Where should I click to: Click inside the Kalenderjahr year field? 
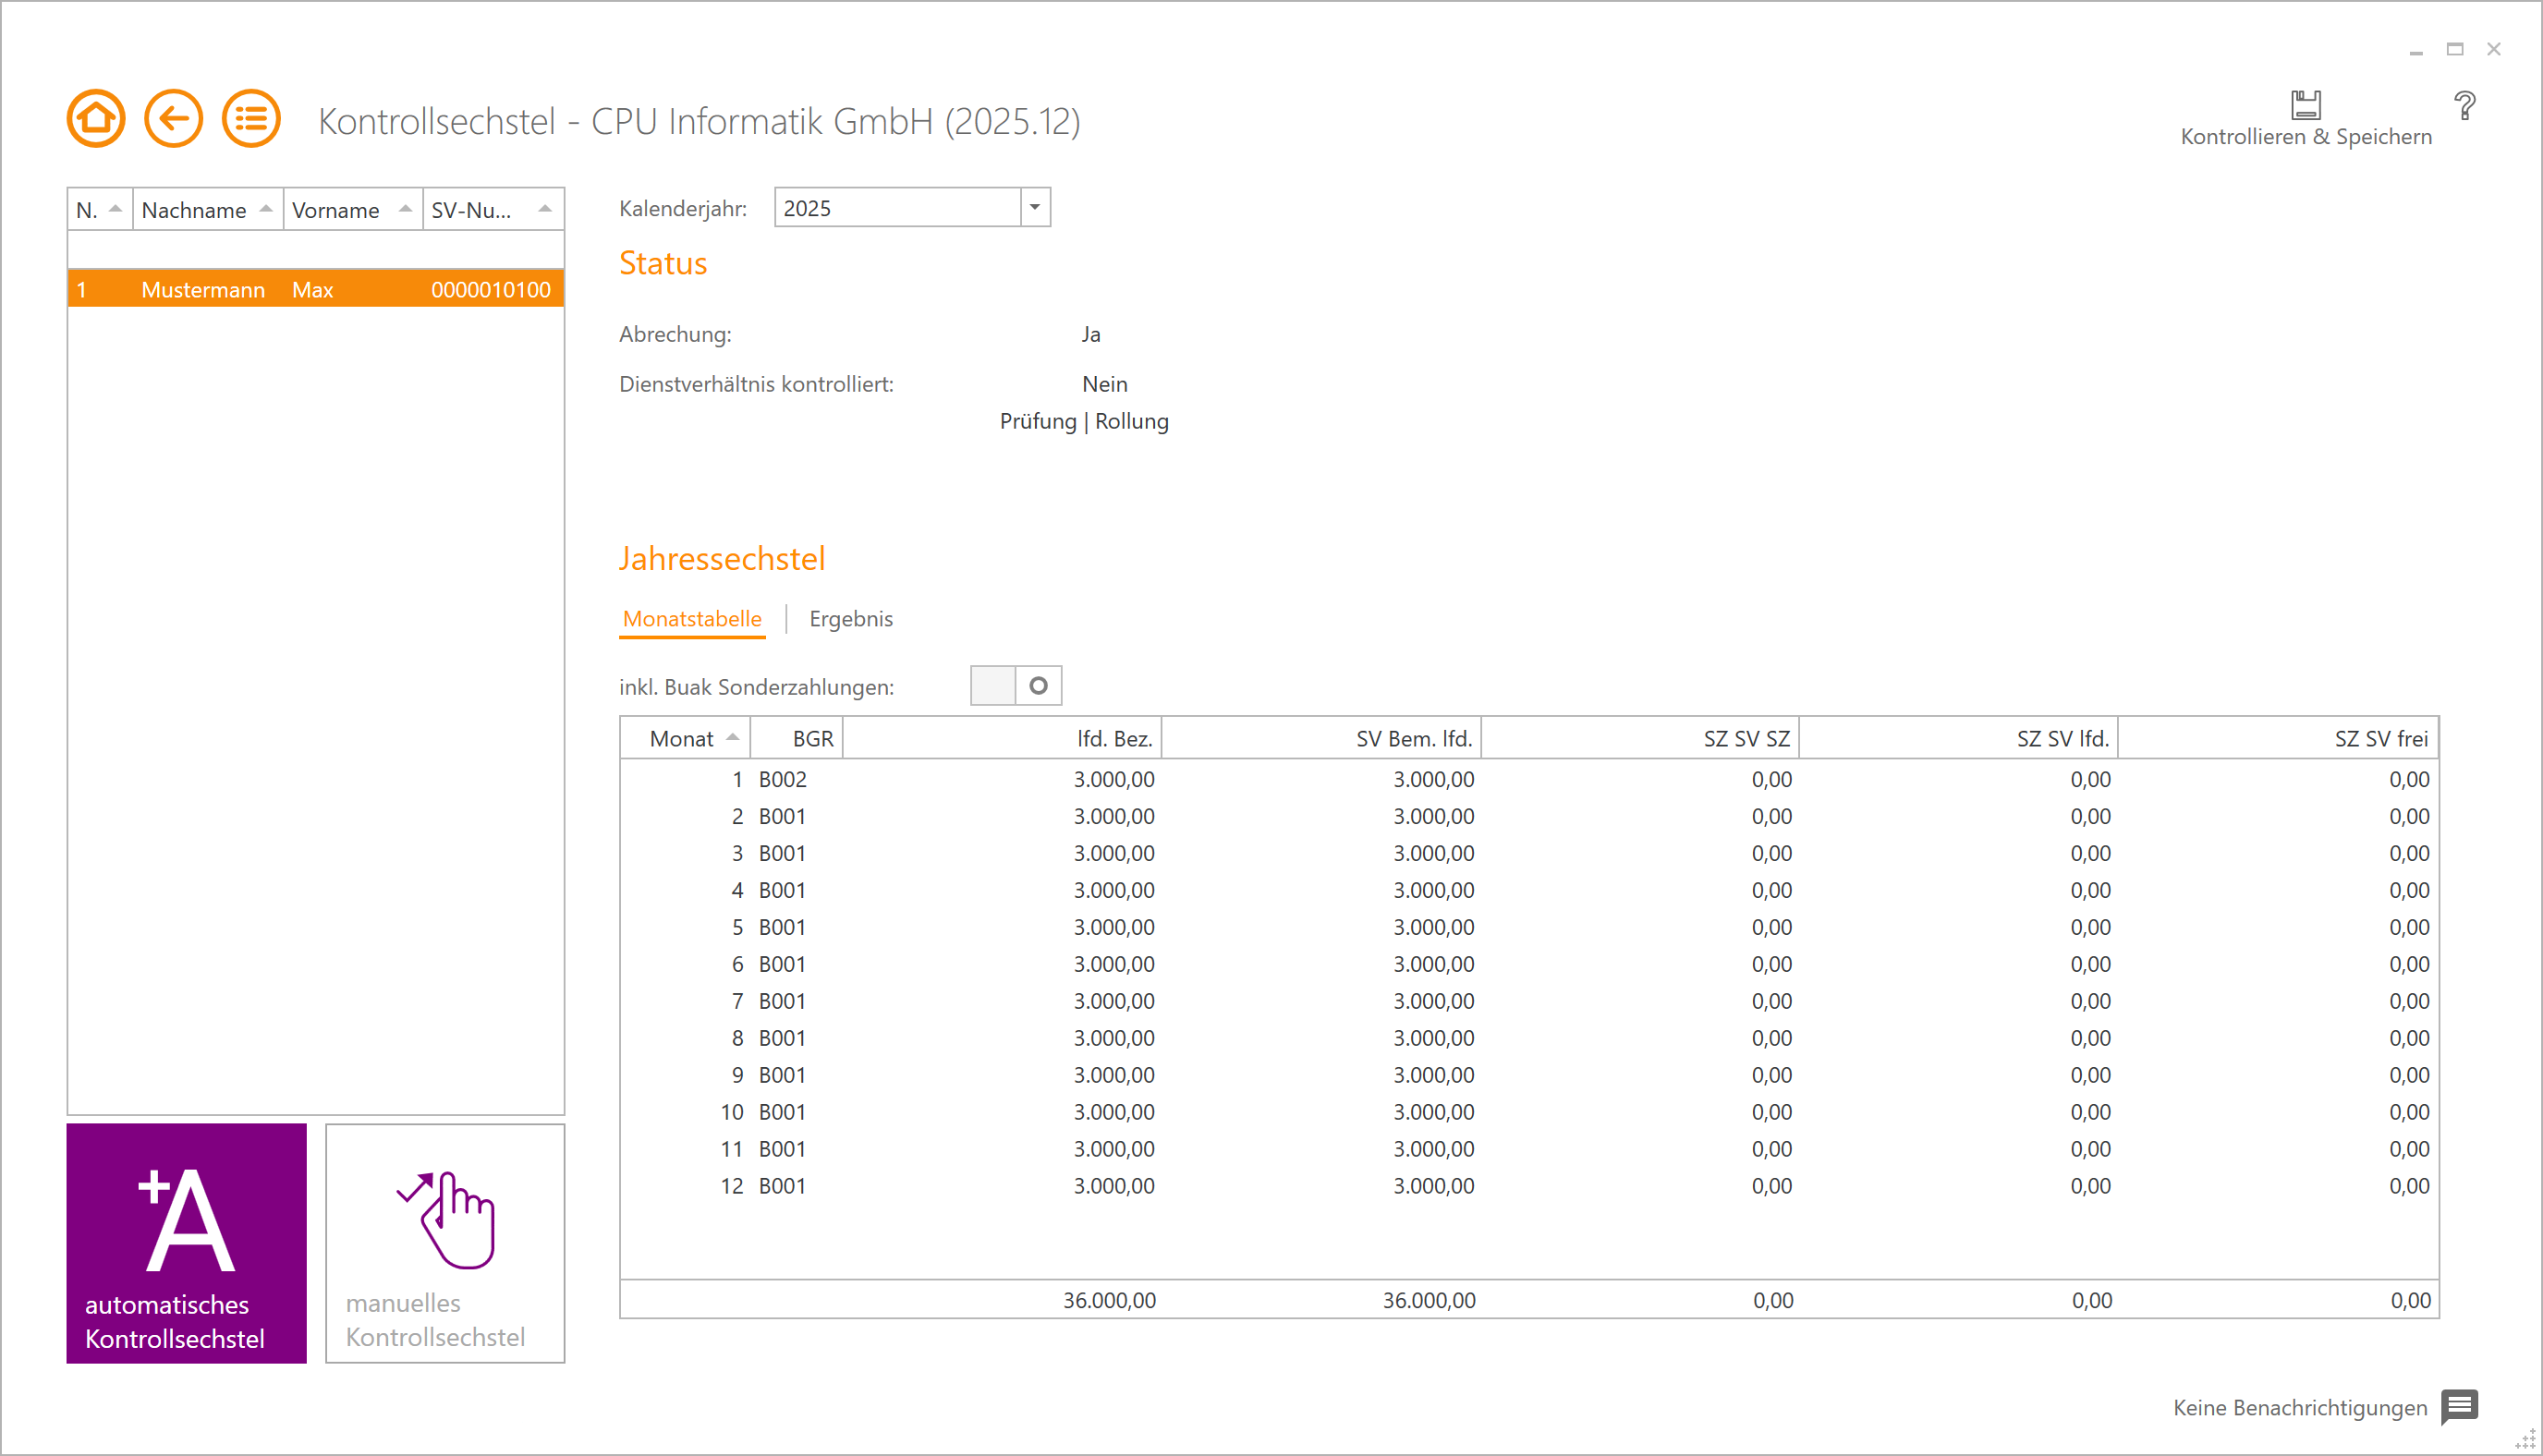(x=890, y=207)
